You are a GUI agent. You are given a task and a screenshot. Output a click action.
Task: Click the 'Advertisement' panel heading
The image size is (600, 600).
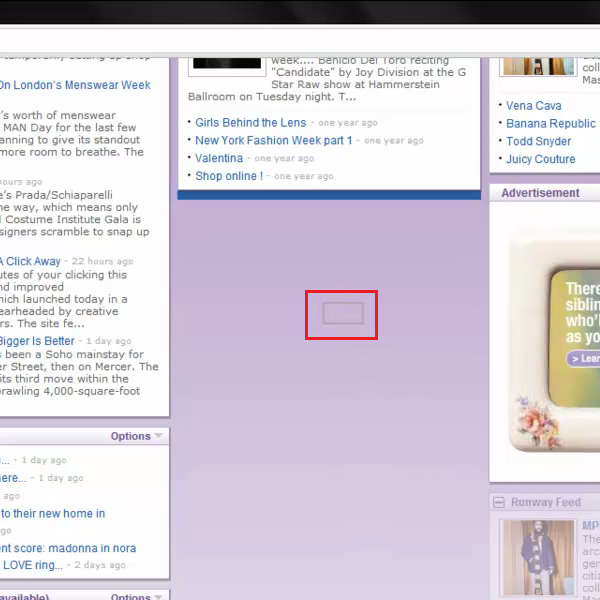540,193
